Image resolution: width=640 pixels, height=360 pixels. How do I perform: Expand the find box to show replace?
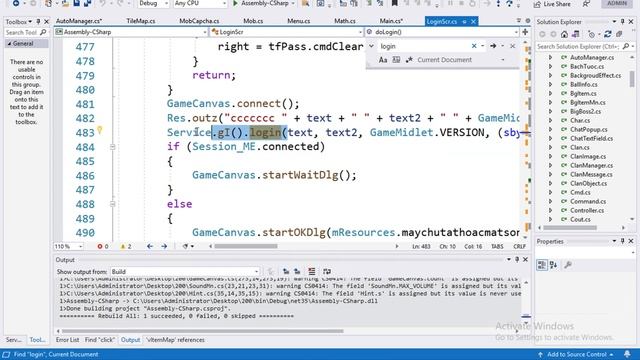371,46
